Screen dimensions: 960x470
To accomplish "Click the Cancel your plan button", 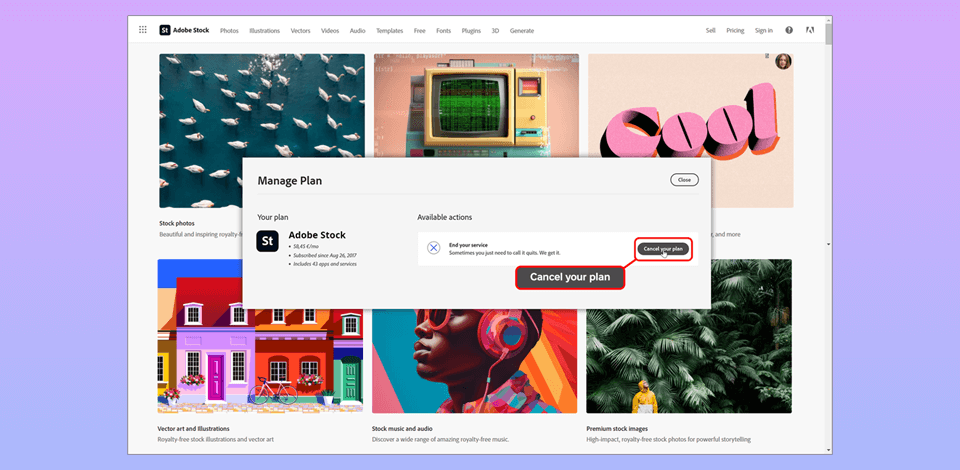I will click(663, 249).
